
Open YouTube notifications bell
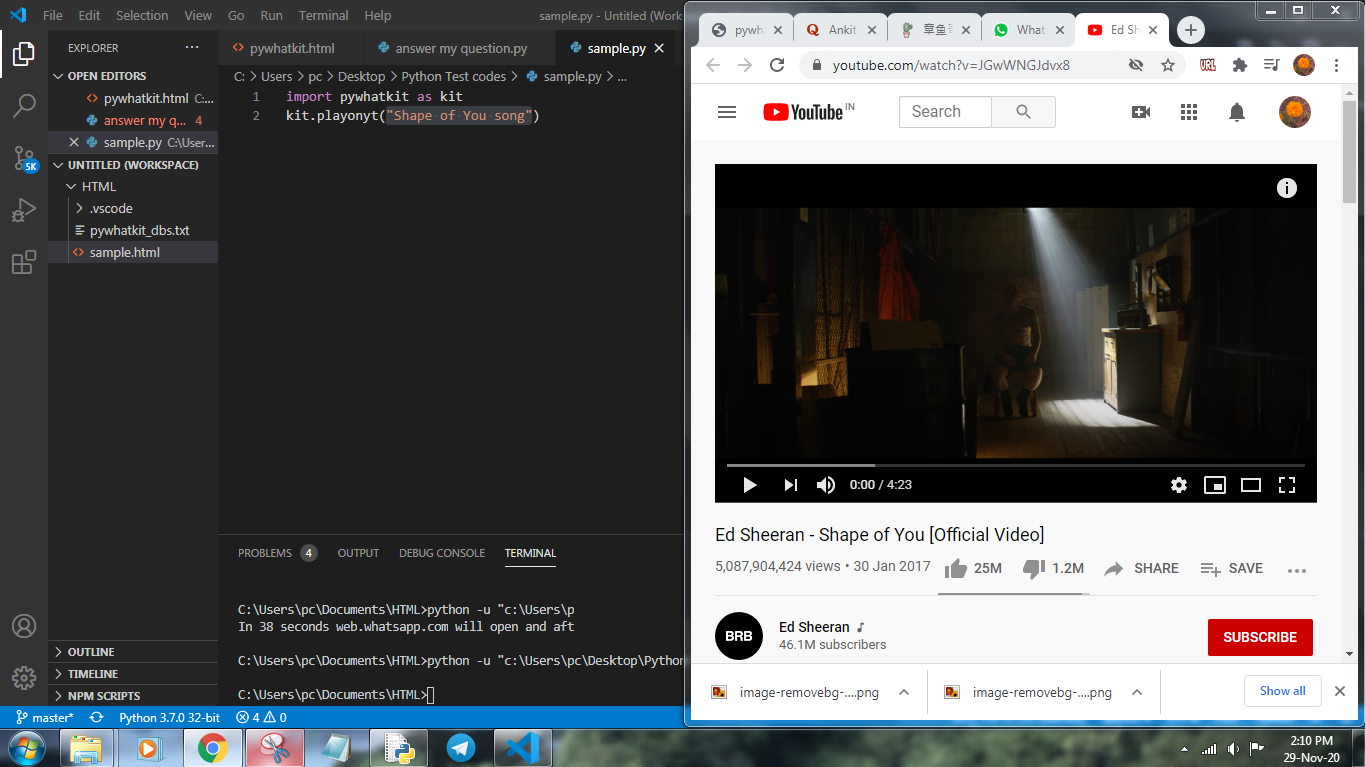(1237, 112)
